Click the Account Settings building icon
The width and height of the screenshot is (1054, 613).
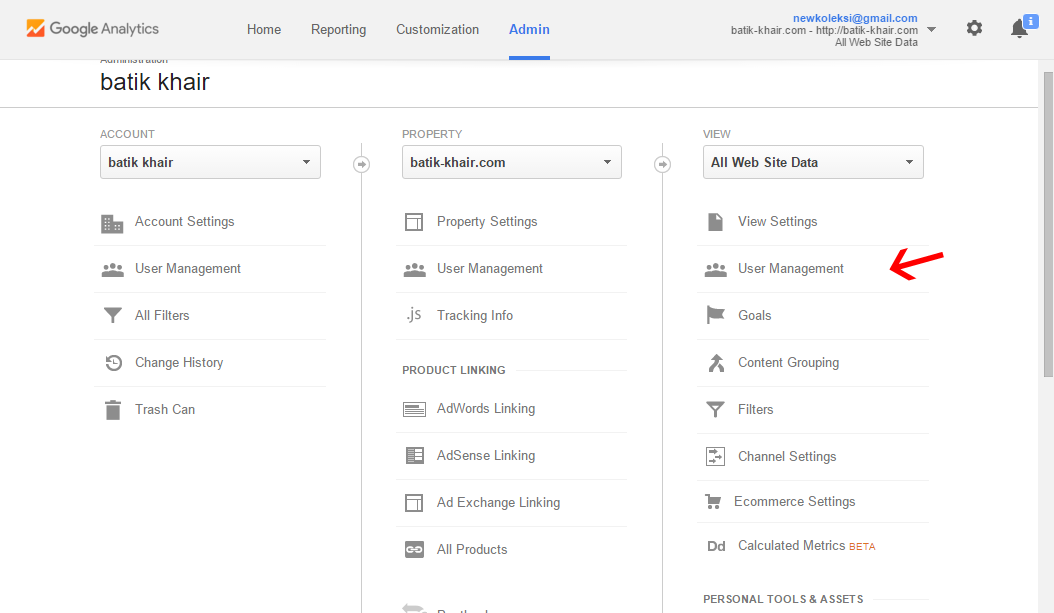pos(112,223)
